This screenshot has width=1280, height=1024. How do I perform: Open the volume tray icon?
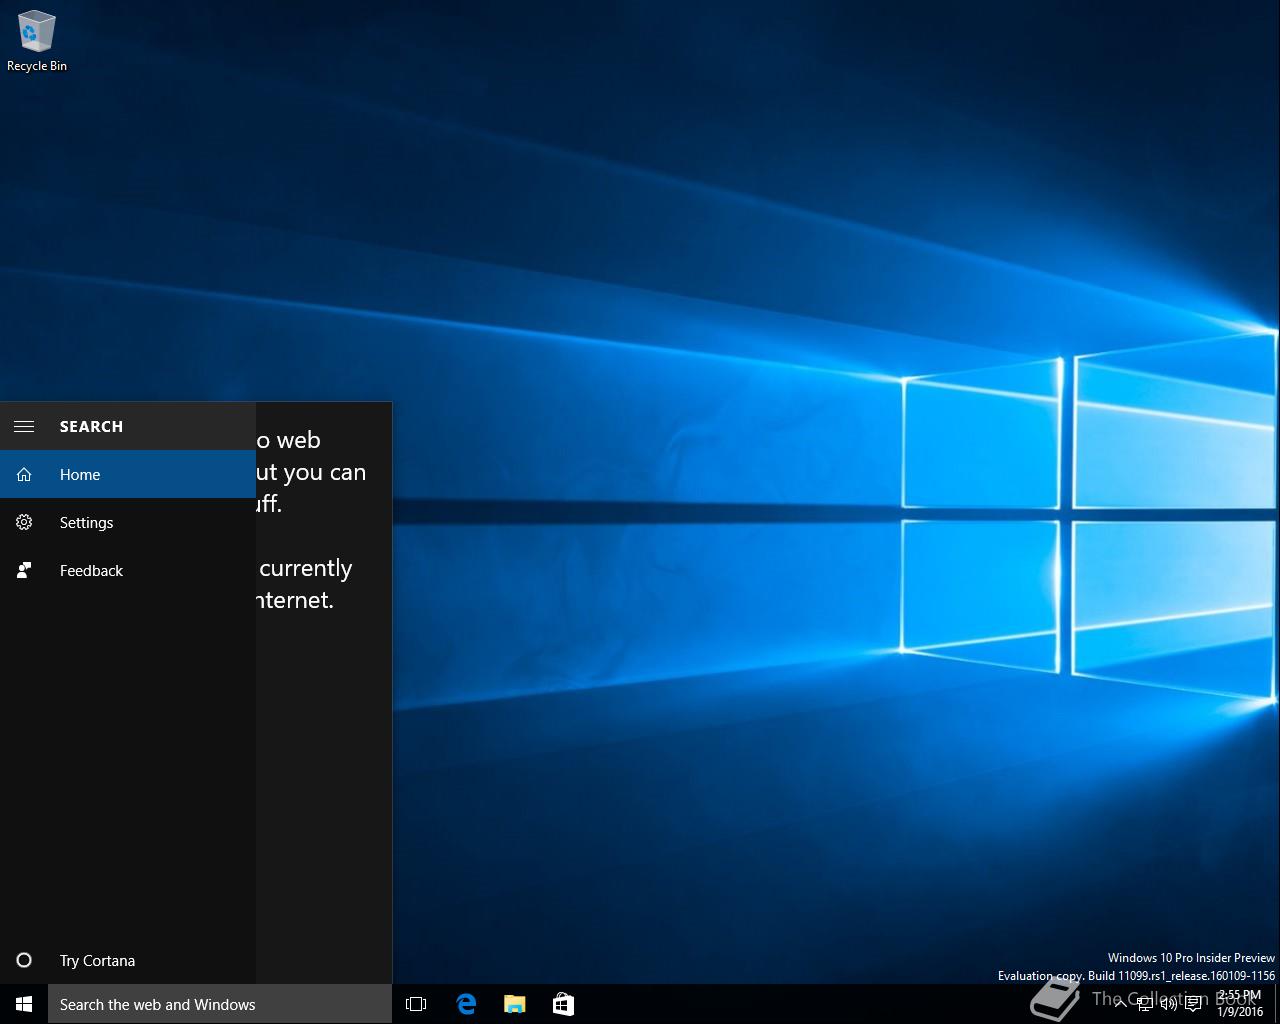pyautogui.click(x=1169, y=1004)
